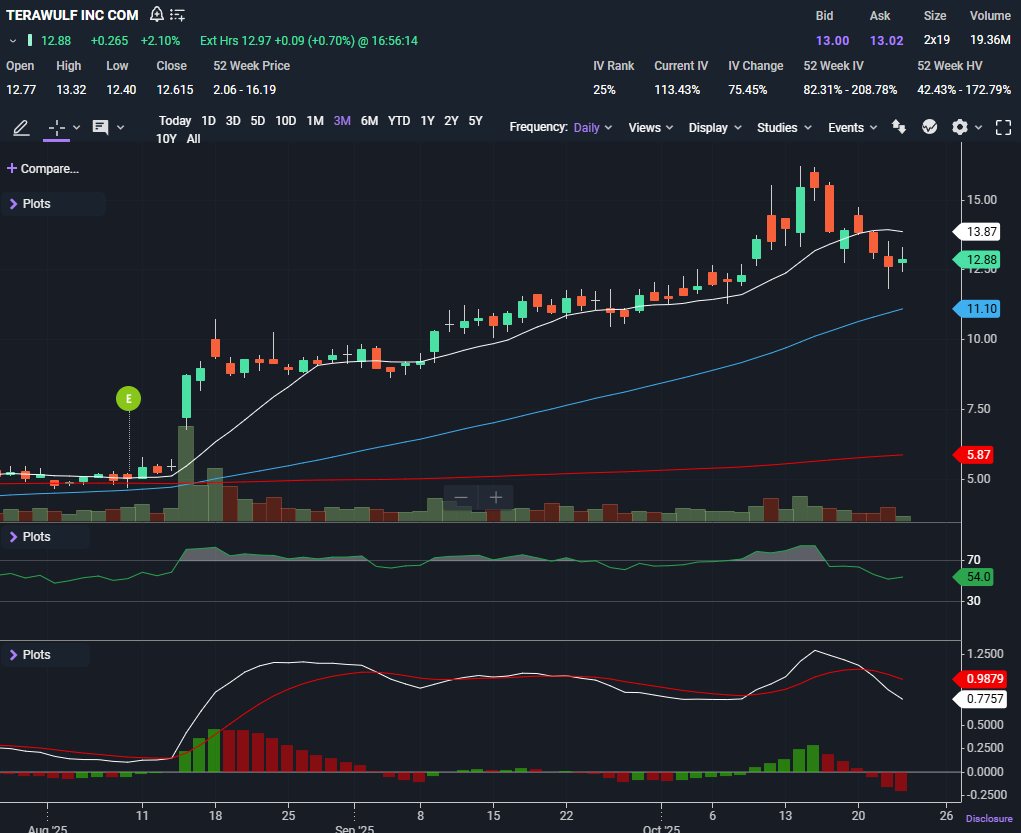Open the notes dropdown arrow
This screenshot has height=833, width=1021.
[x=120, y=128]
